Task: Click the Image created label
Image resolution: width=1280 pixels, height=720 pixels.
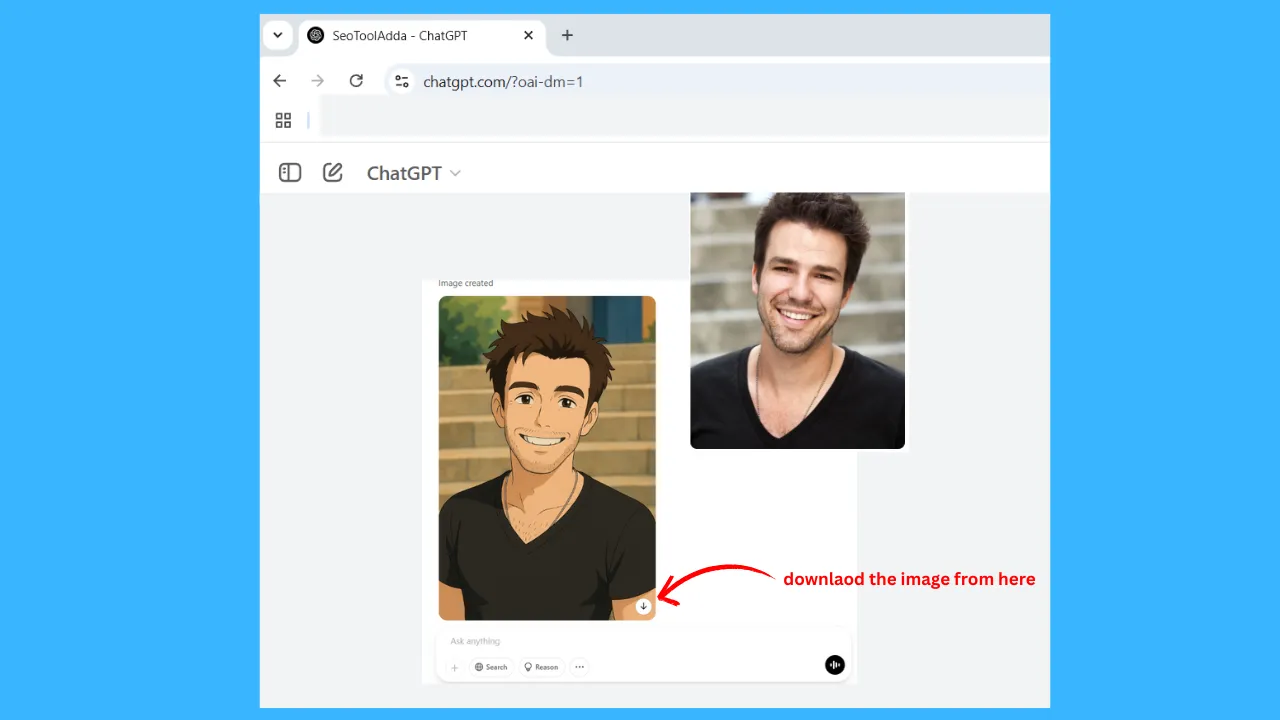Action: coord(465,283)
